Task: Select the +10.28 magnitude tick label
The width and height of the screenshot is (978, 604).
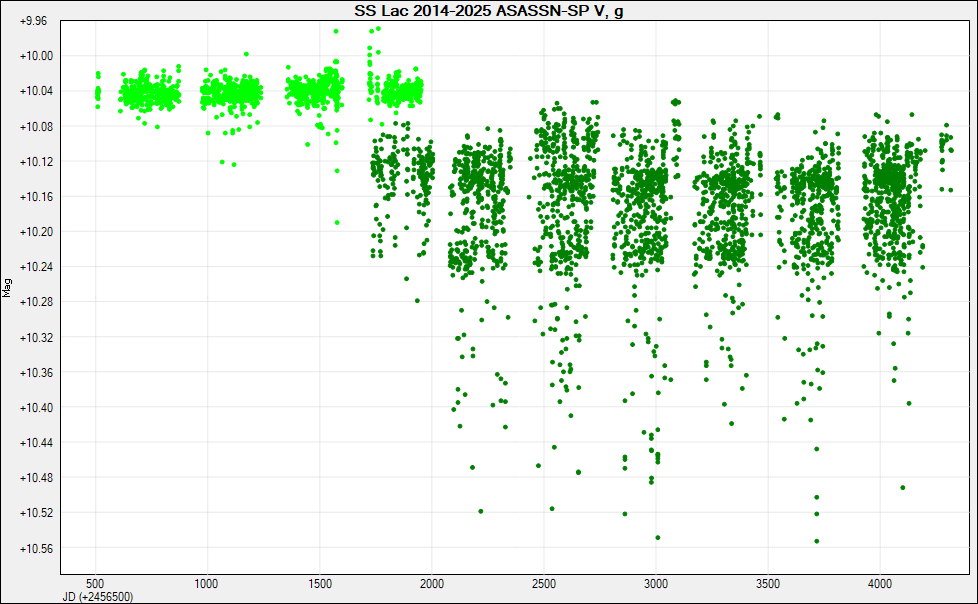Action: pyautogui.click(x=37, y=301)
